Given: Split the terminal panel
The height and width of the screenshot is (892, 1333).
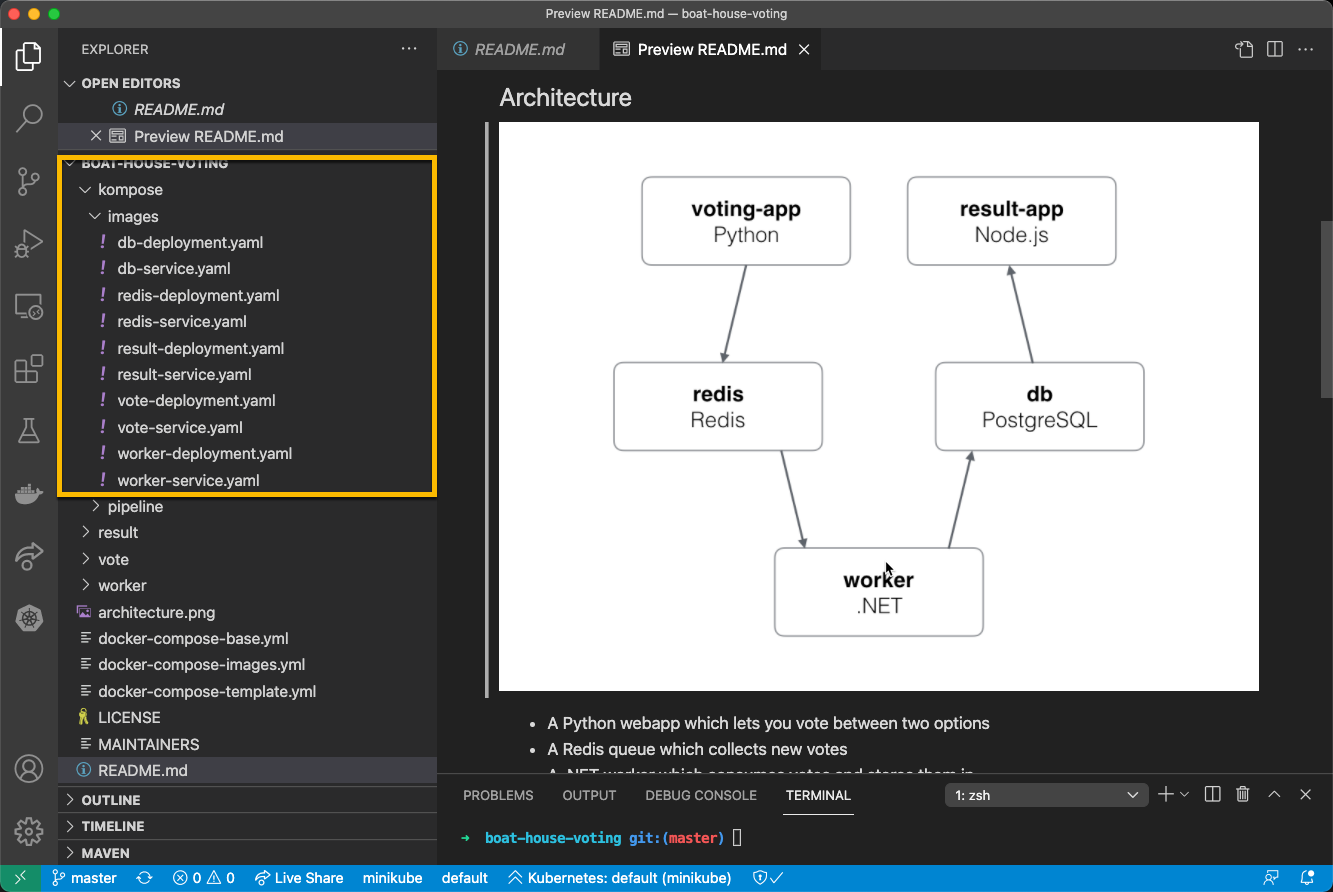Looking at the screenshot, I should coord(1213,795).
